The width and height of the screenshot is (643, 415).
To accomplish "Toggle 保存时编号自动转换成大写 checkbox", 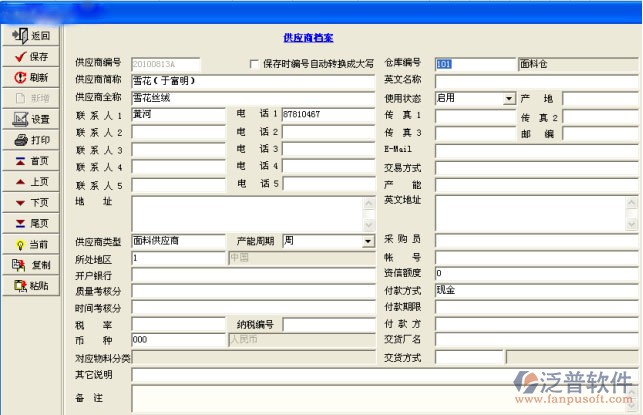I will tap(254, 64).
